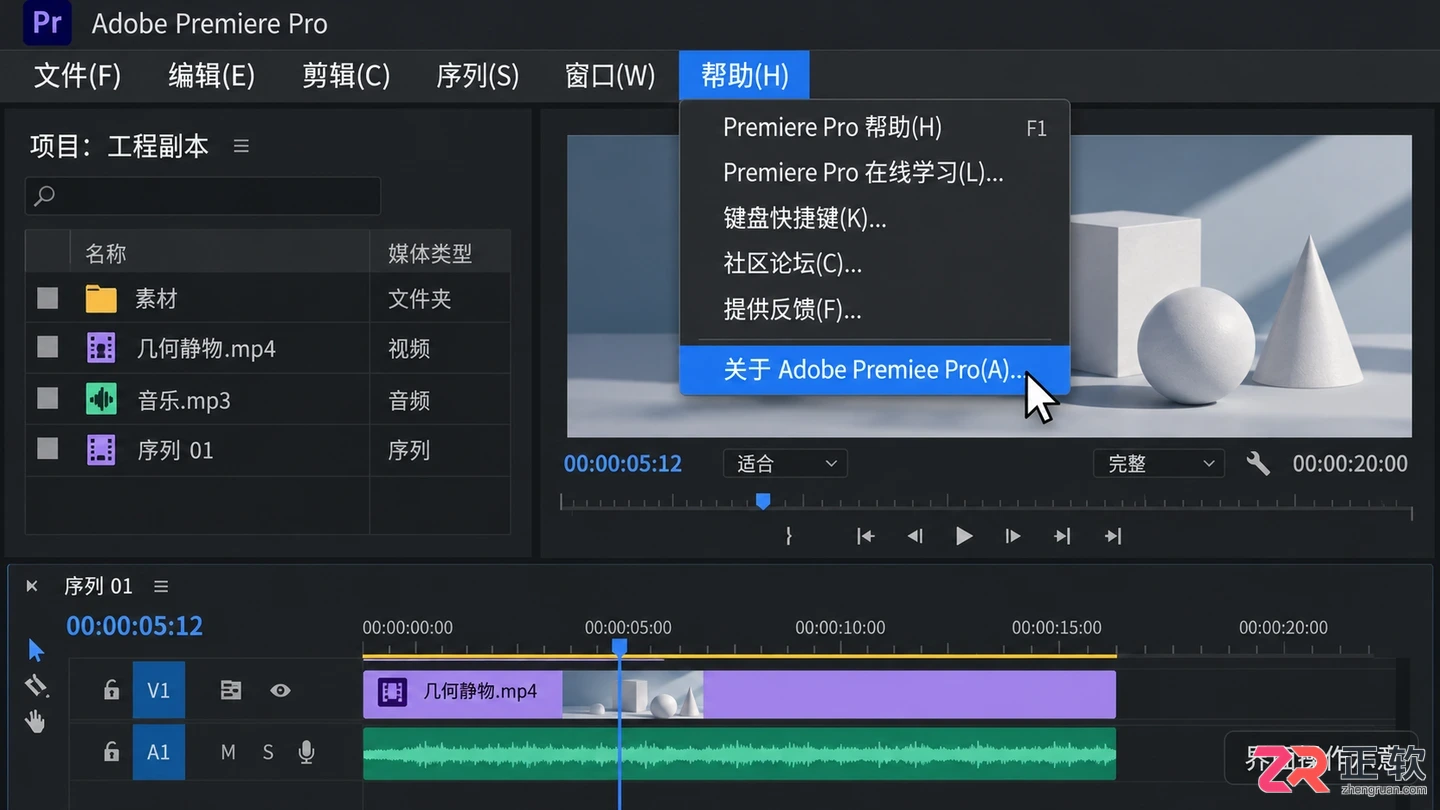Viewport: 1440px width, 810px height.
Task: Toggle the A1 track lock
Action: tap(112, 752)
